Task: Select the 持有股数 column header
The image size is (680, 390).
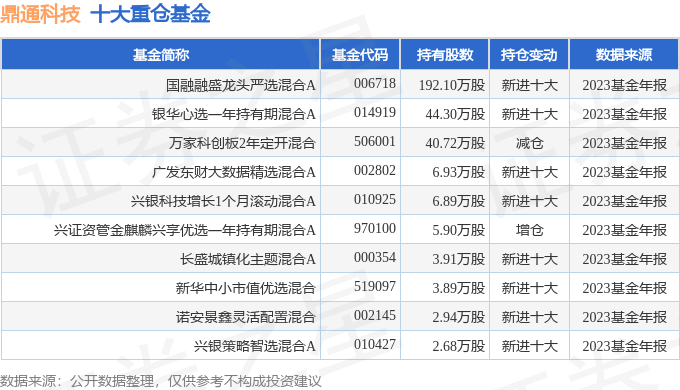Action: 445,55
